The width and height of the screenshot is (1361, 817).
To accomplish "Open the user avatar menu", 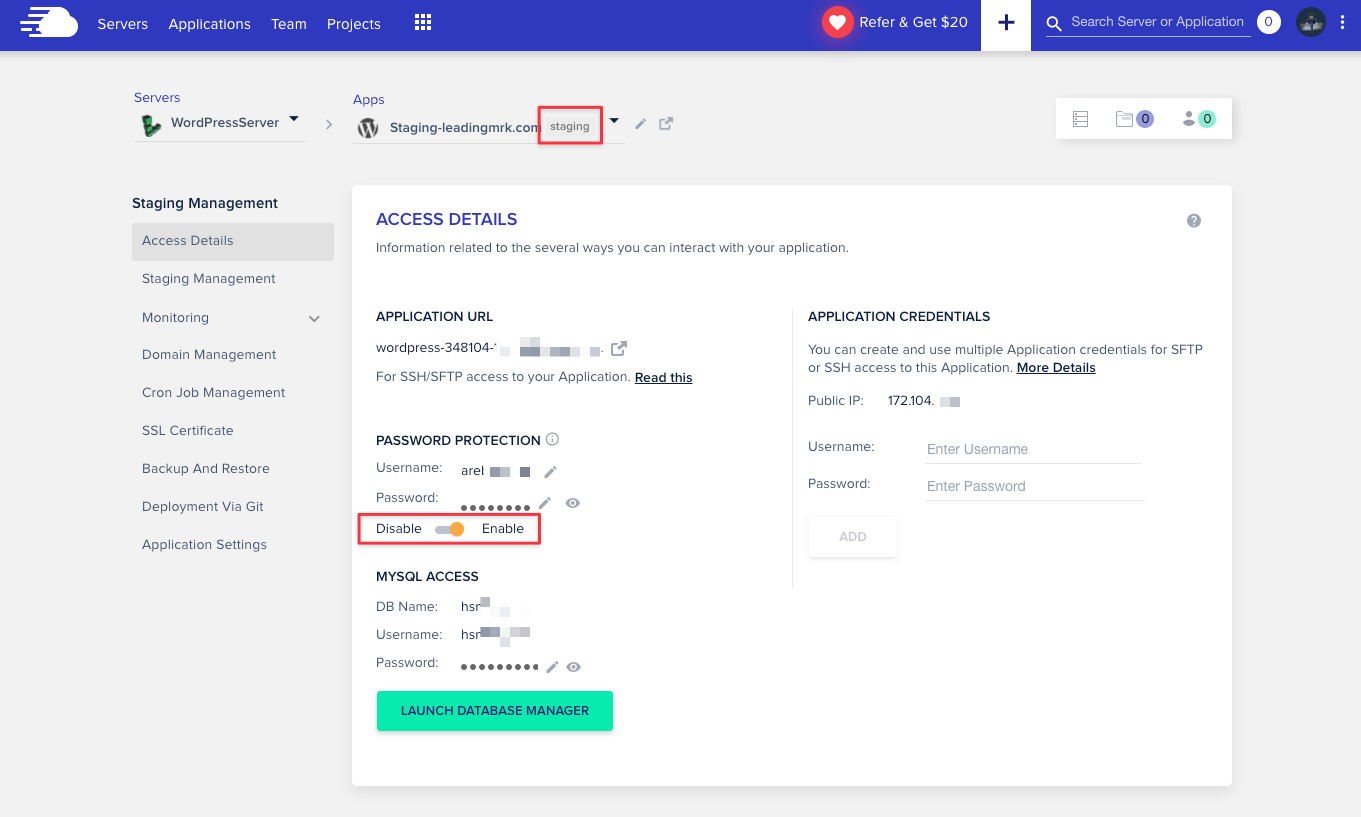I will coord(1311,22).
